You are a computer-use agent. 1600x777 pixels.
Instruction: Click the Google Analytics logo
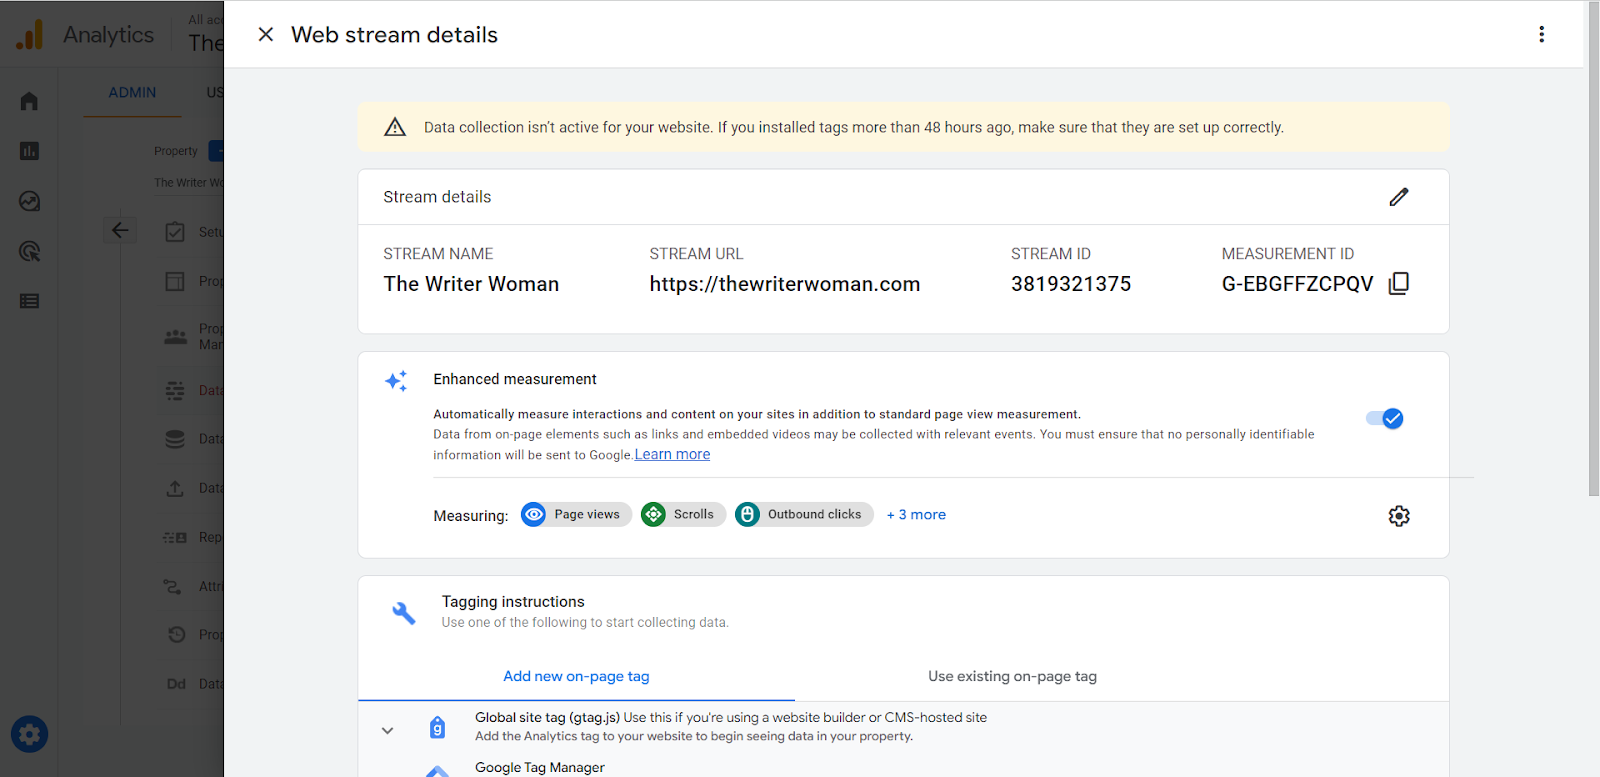coord(30,35)
